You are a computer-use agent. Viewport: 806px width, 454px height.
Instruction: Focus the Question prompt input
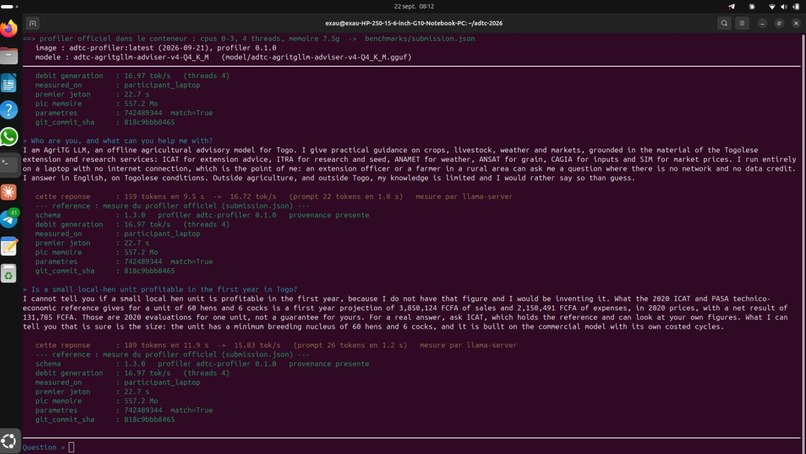[71, 447]
